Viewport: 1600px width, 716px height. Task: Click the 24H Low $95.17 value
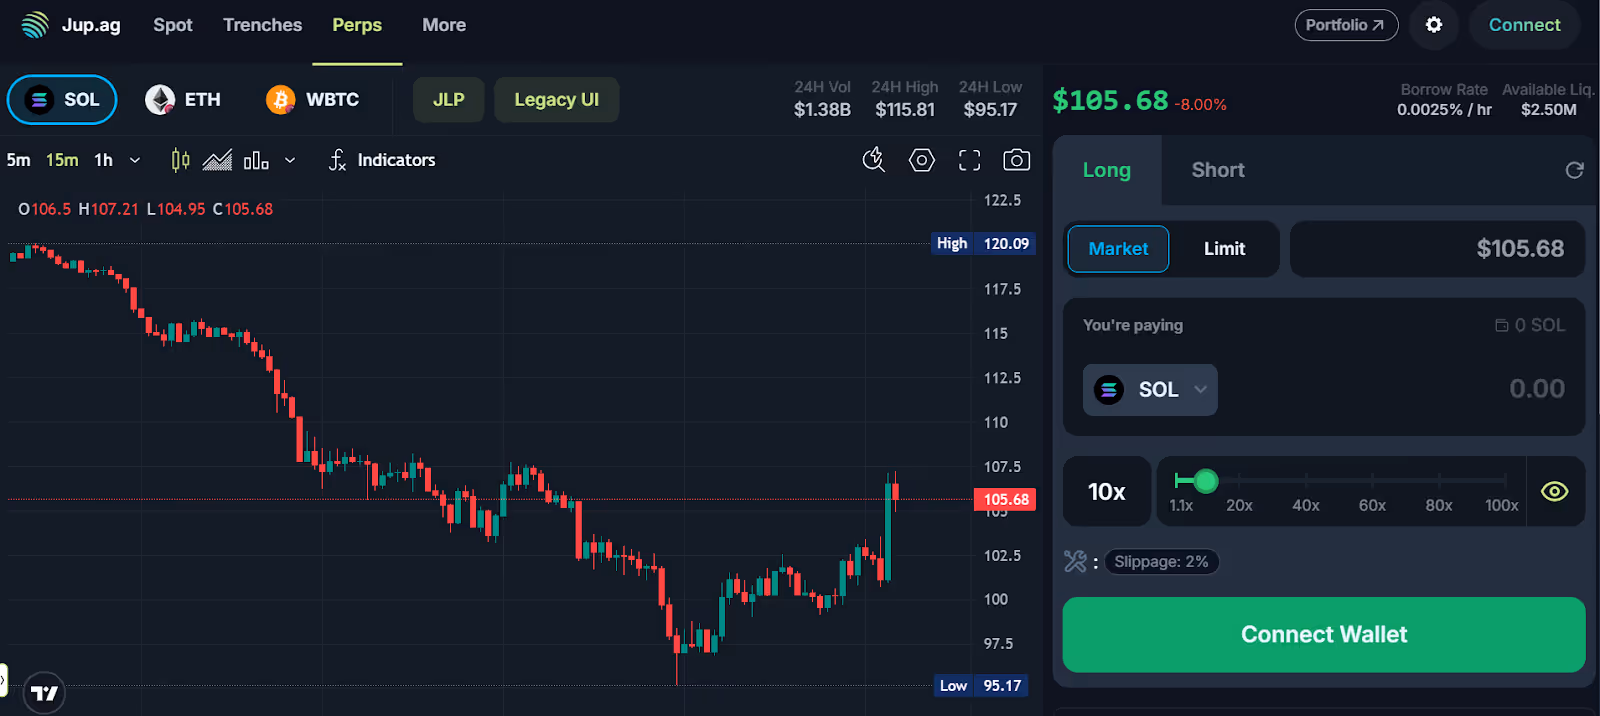[990, 110]
